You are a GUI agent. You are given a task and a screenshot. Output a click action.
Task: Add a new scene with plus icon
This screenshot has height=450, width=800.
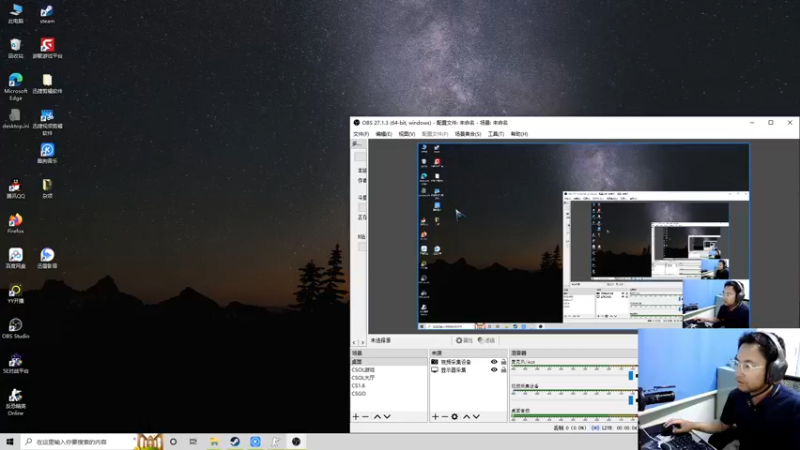[x=356, y=416]
